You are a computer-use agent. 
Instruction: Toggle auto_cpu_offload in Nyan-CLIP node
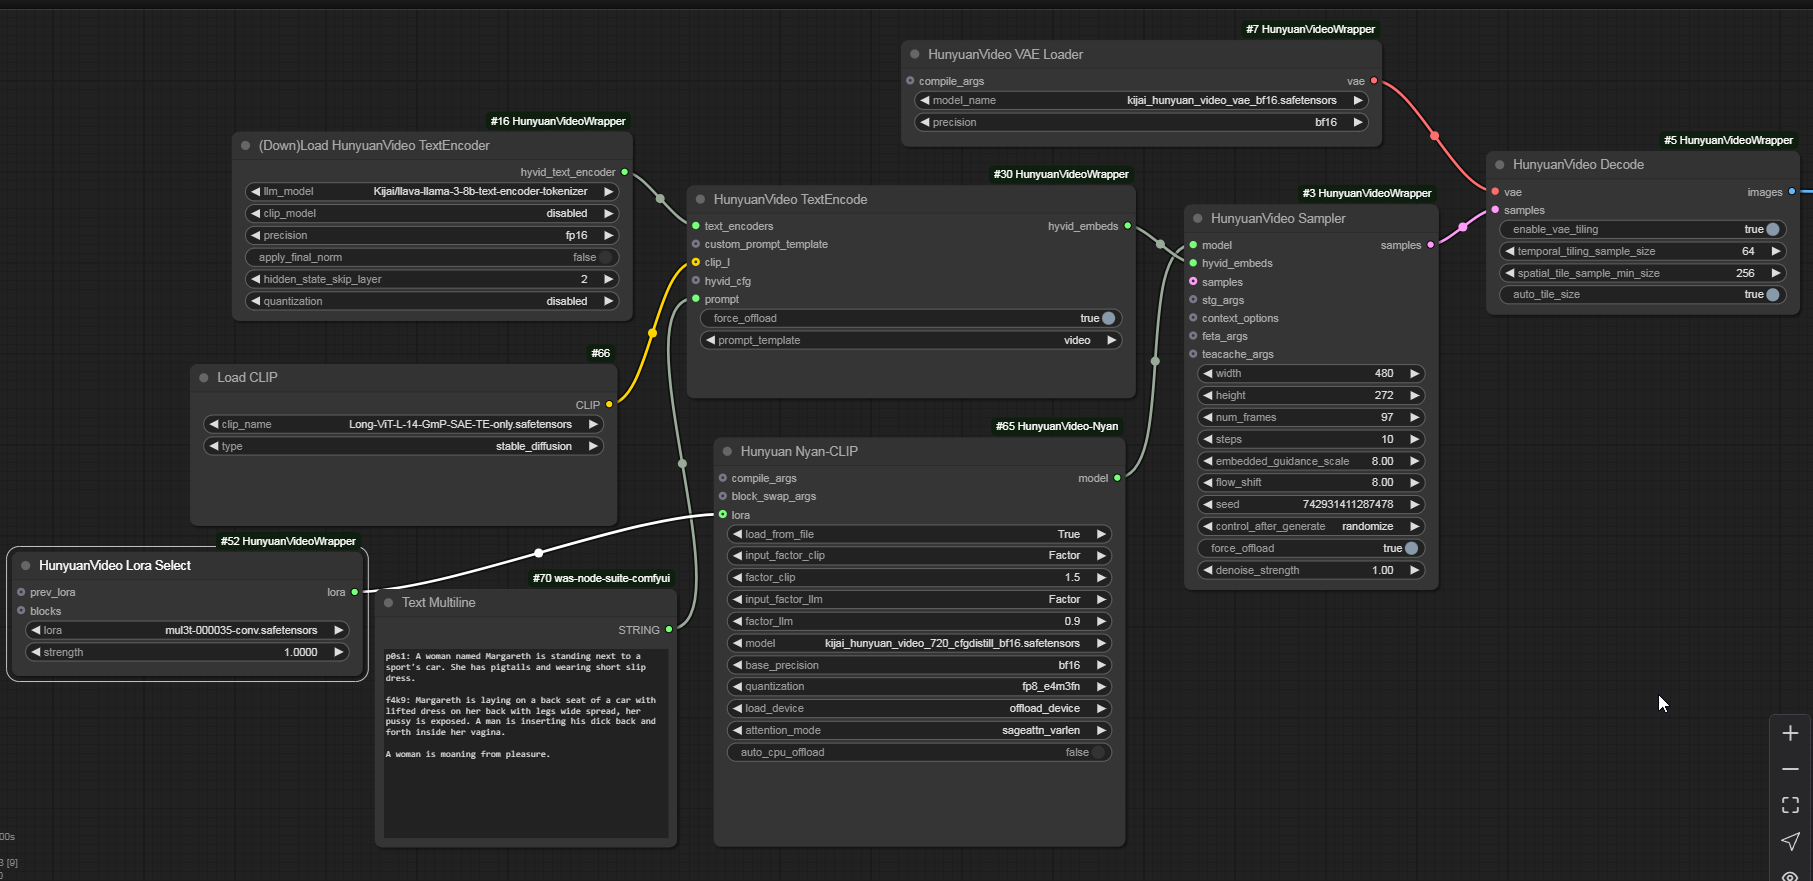point(1098,753)
